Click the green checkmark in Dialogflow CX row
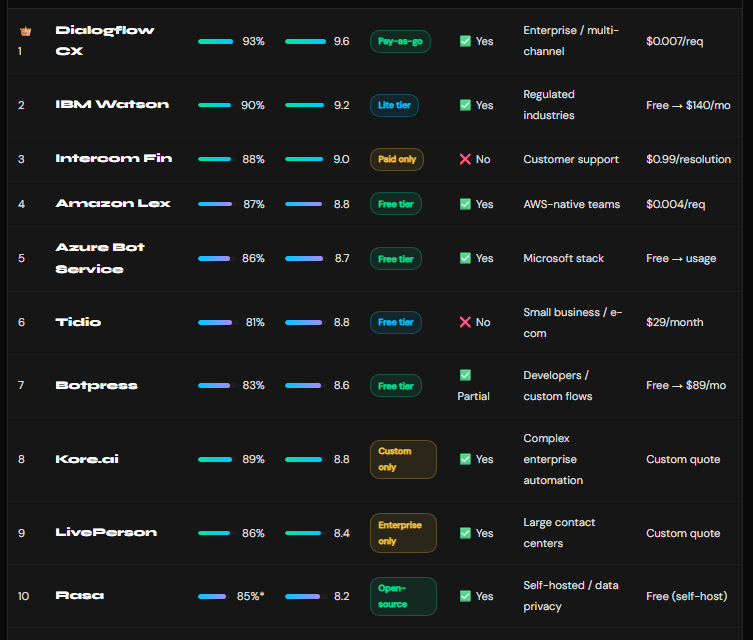The width and height of the screenshot is (753, 640). click(x=465, y=41)
